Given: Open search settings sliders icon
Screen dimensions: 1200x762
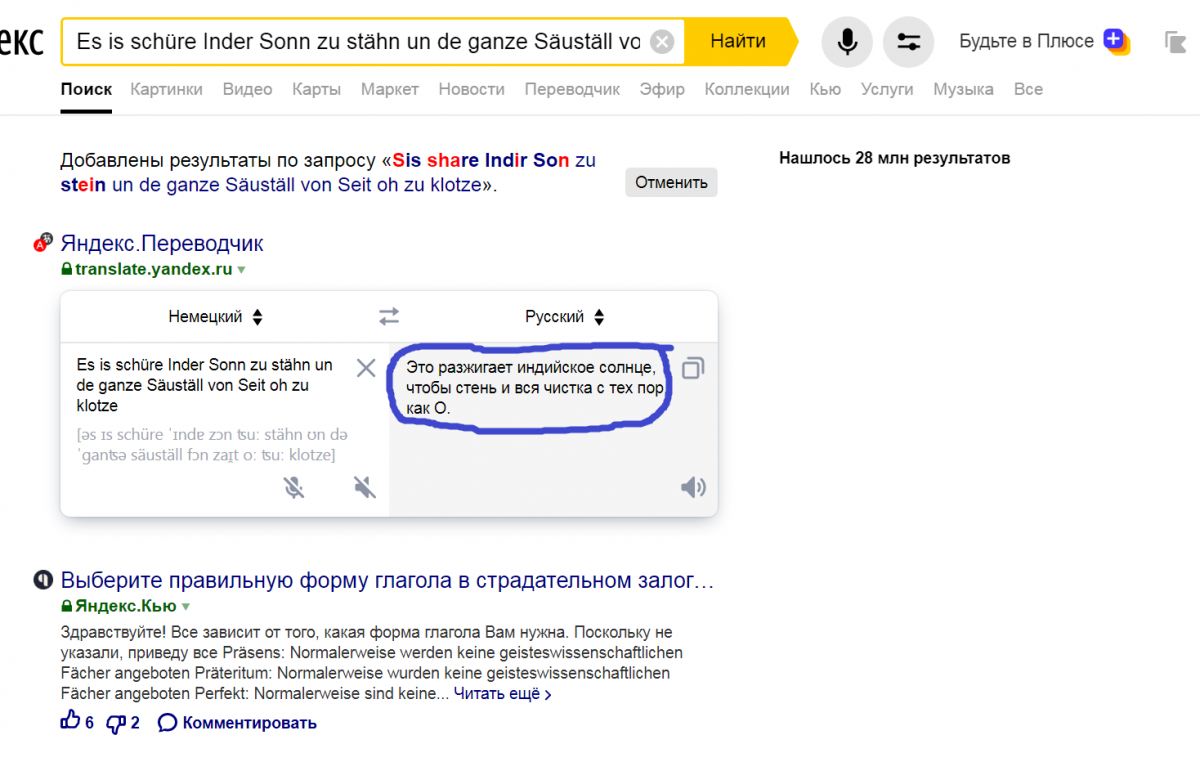Looking at the screenshot, I should pos(908,42).
